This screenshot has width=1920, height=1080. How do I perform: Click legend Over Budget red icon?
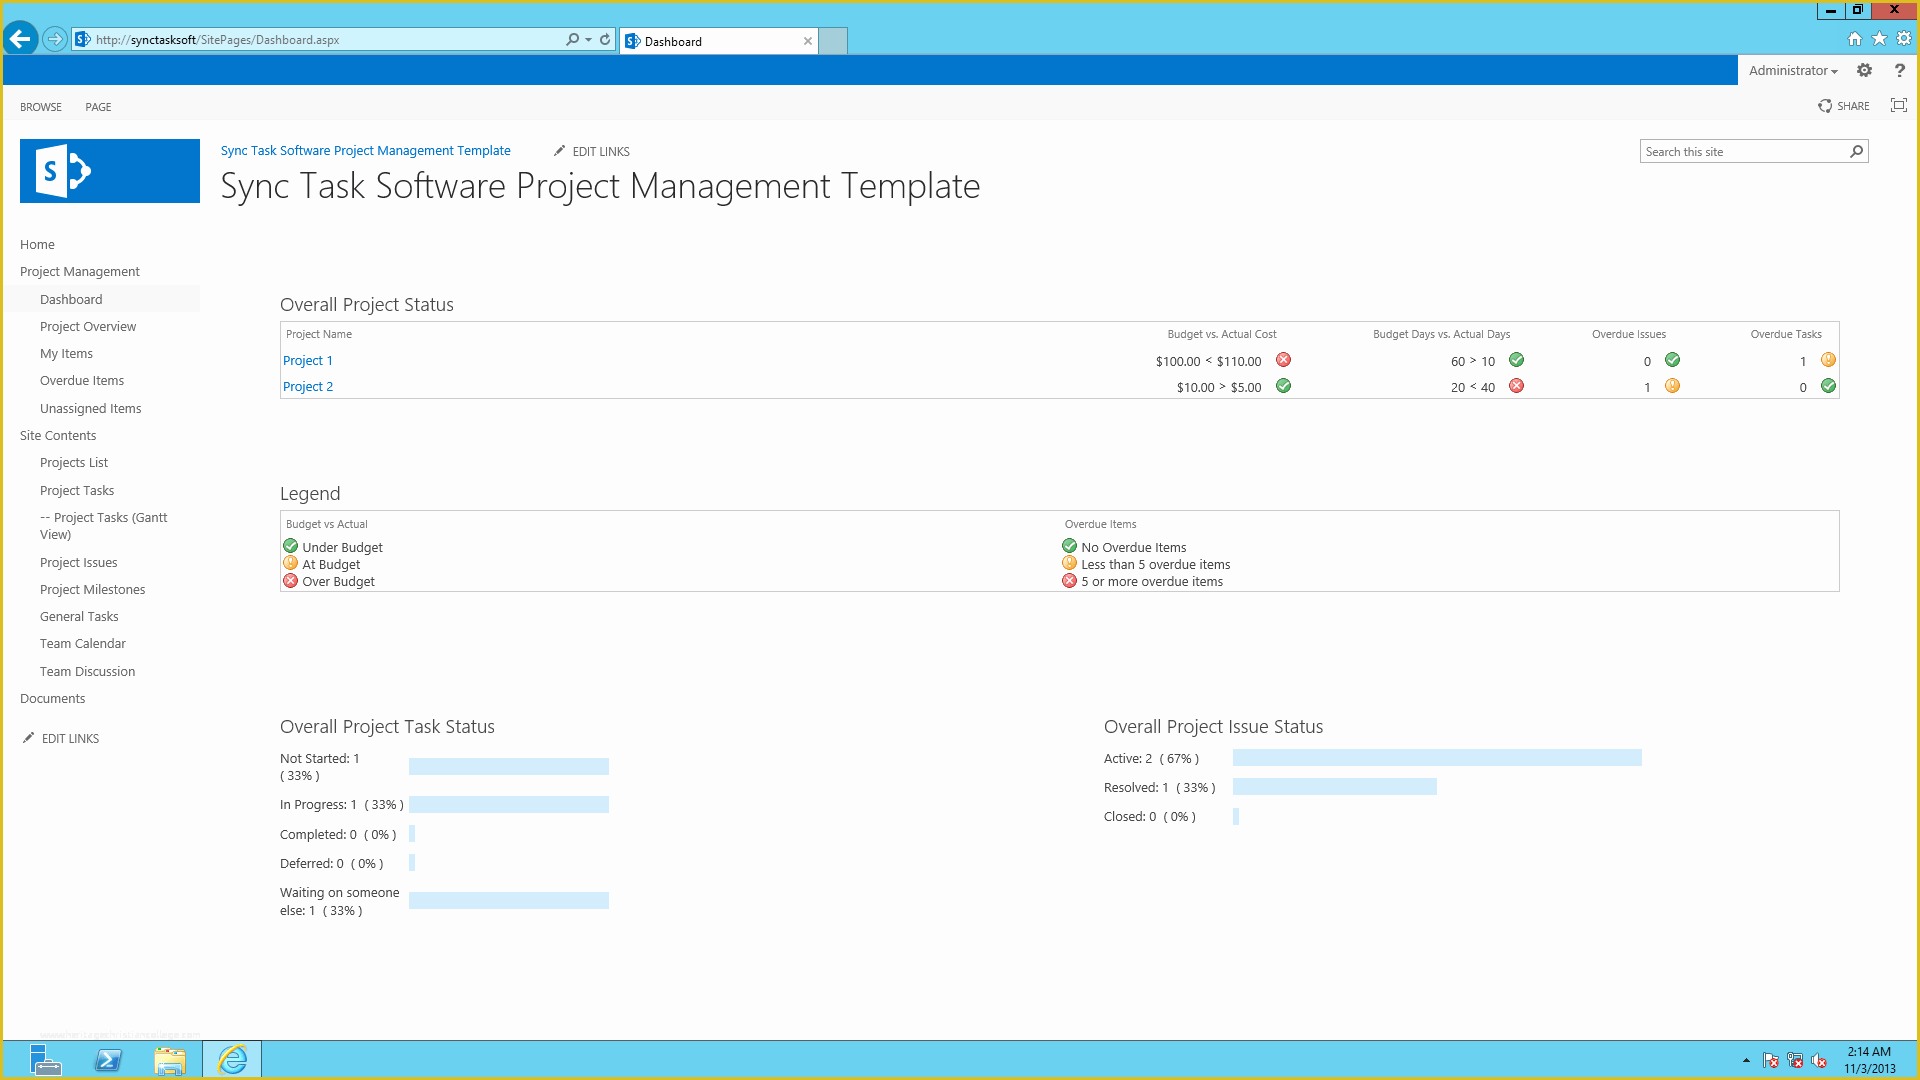point(290,581)
